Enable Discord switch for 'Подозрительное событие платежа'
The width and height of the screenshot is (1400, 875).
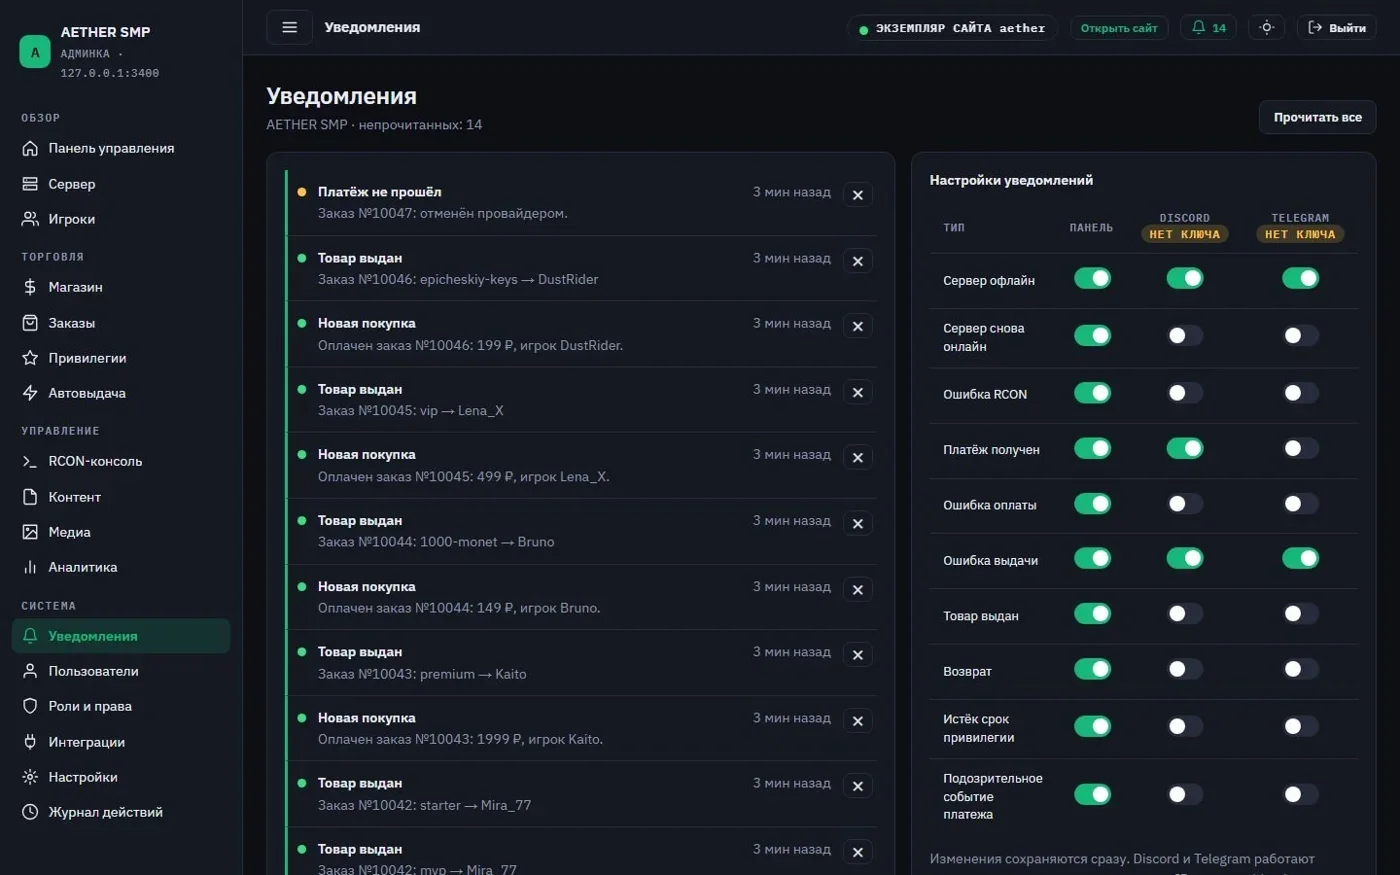1185,794
